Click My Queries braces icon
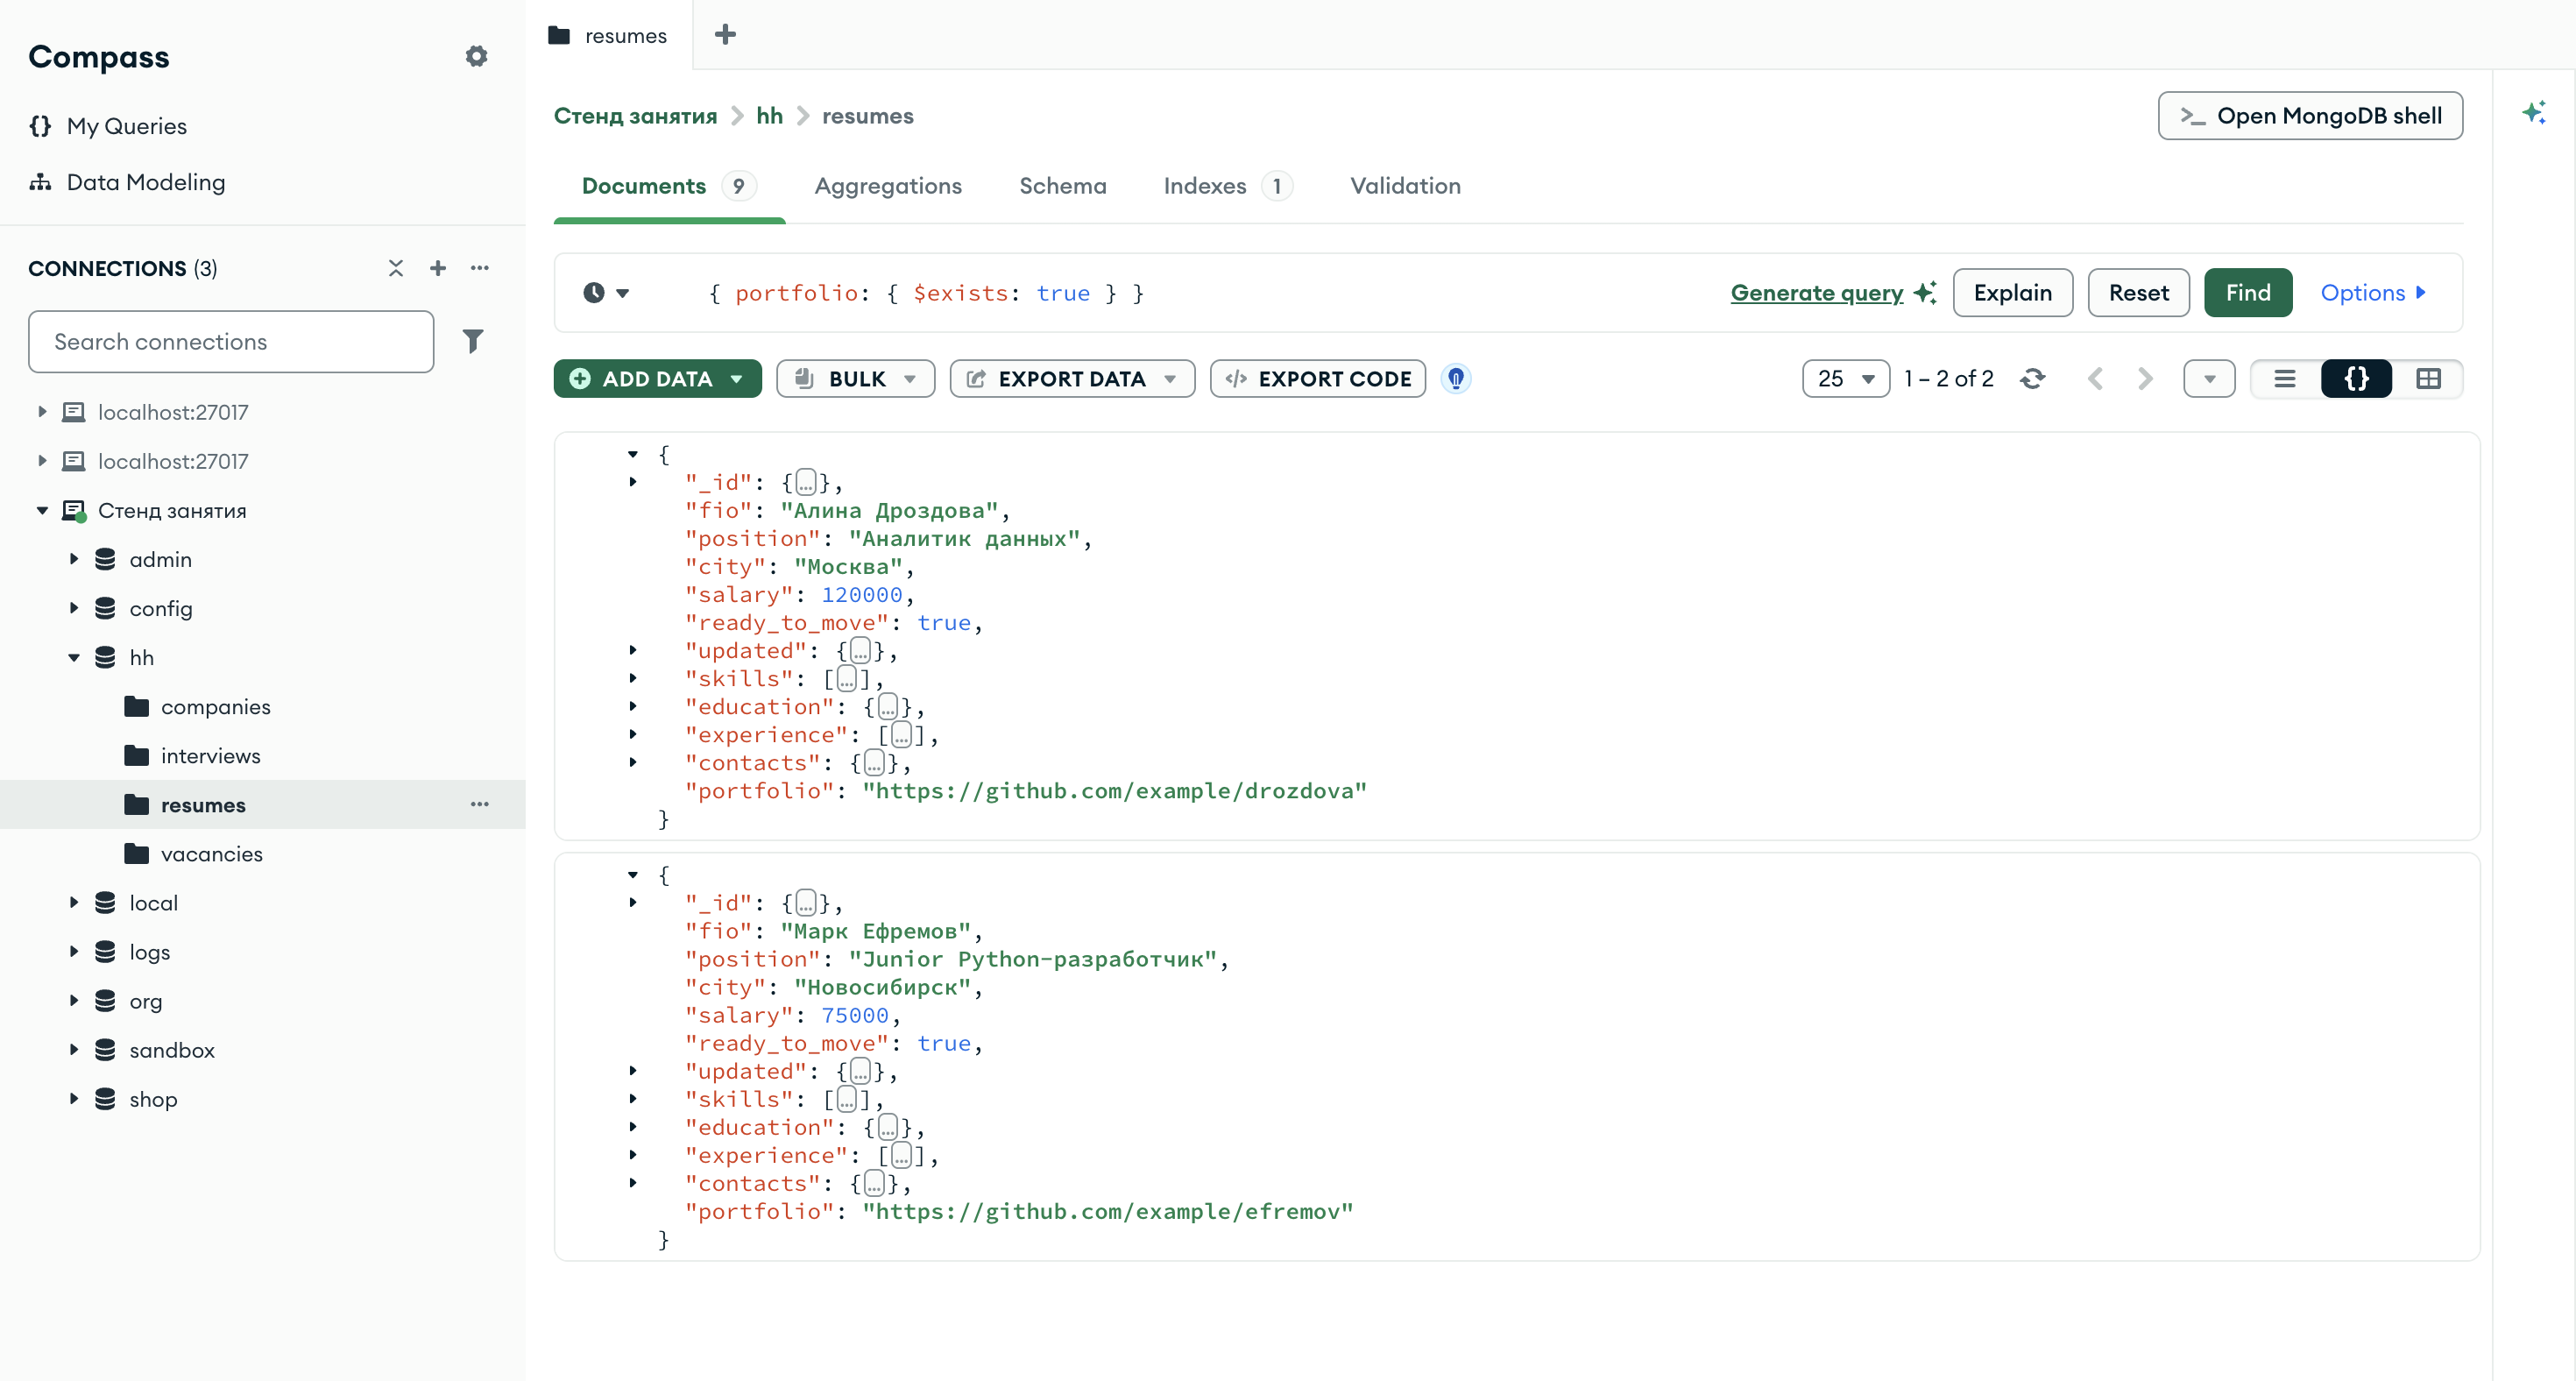 click(x=40, y=126)
